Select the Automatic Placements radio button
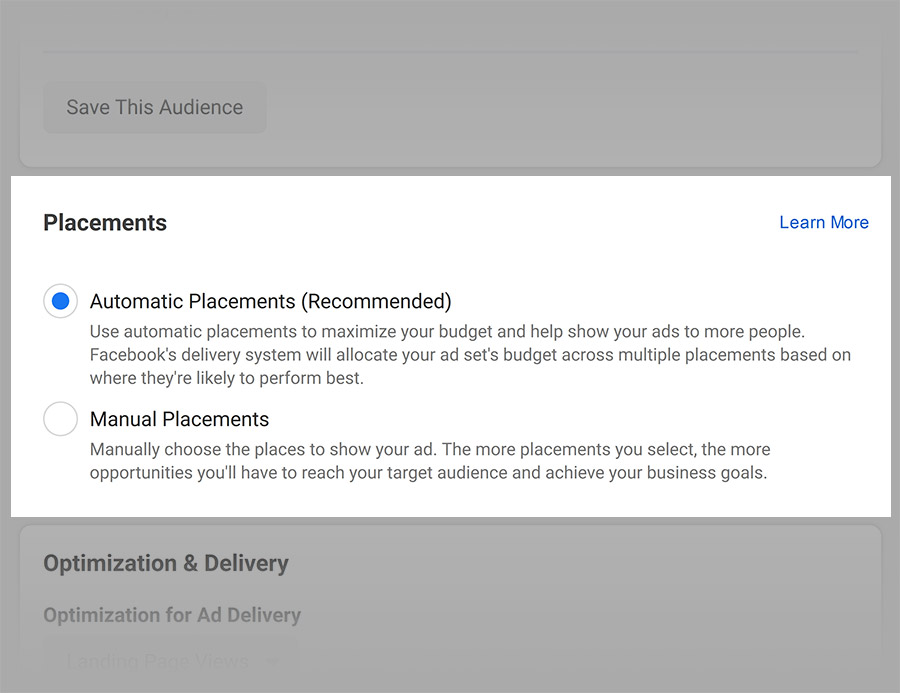This screenshot has height=693, width=900. (x=60, y=301)
